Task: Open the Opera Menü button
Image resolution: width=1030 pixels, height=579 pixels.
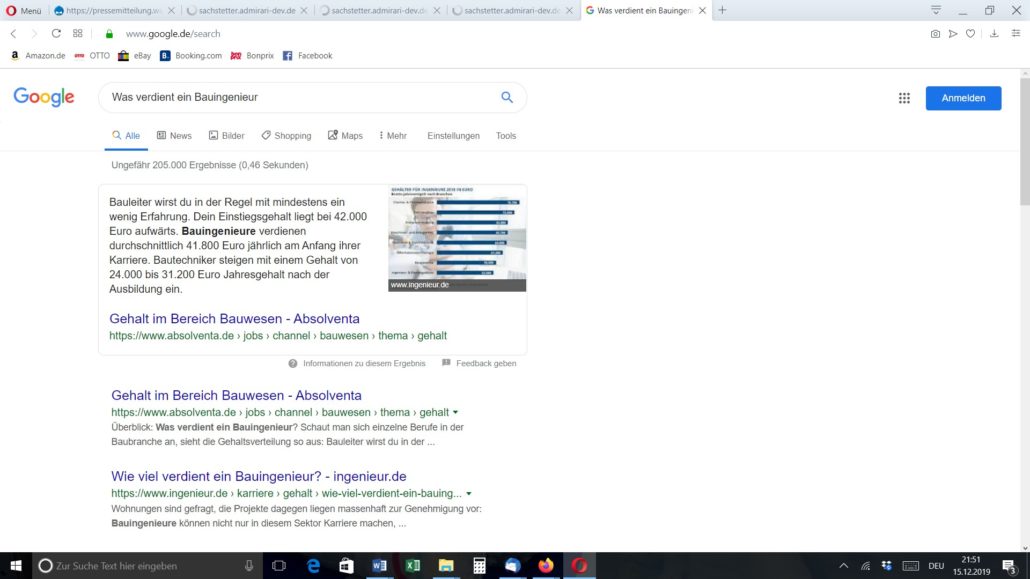Action: pyautogui.click(x=24, y=11)
